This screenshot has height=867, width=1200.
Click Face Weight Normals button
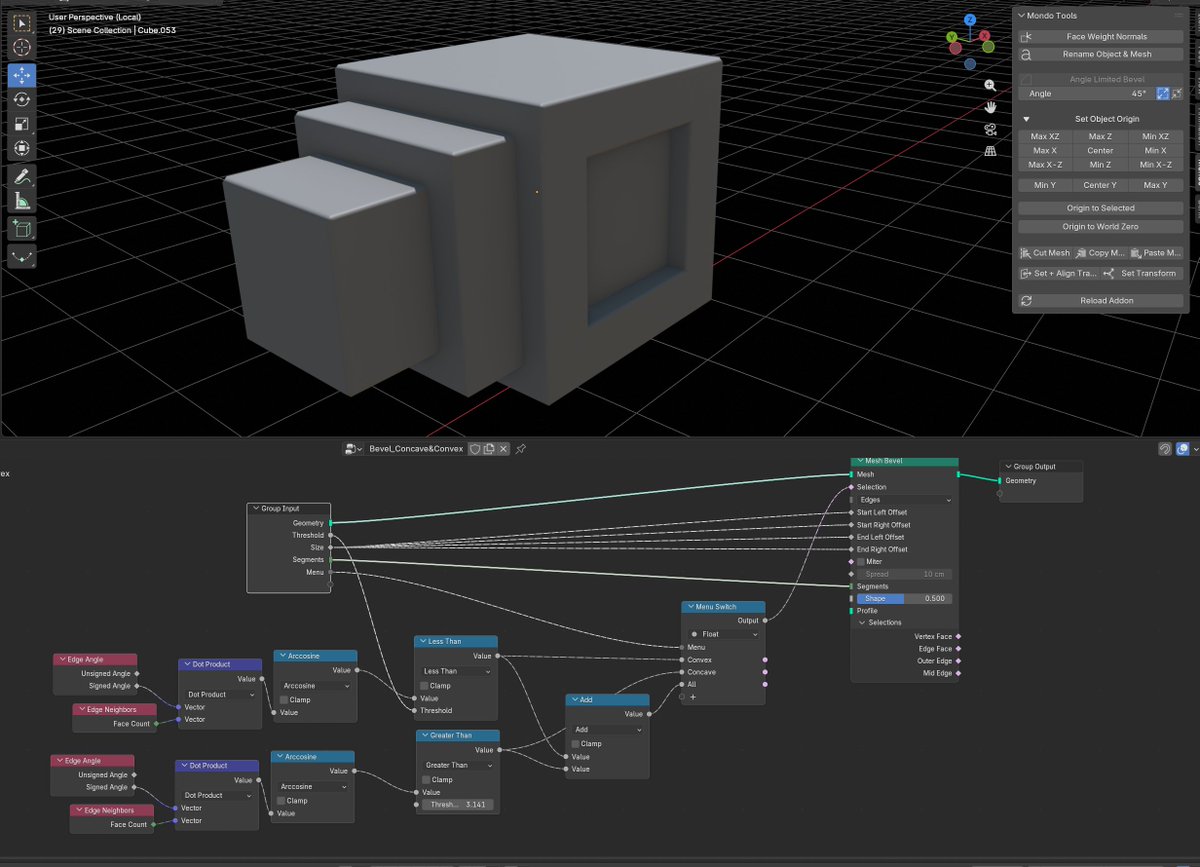[1100, 36]
